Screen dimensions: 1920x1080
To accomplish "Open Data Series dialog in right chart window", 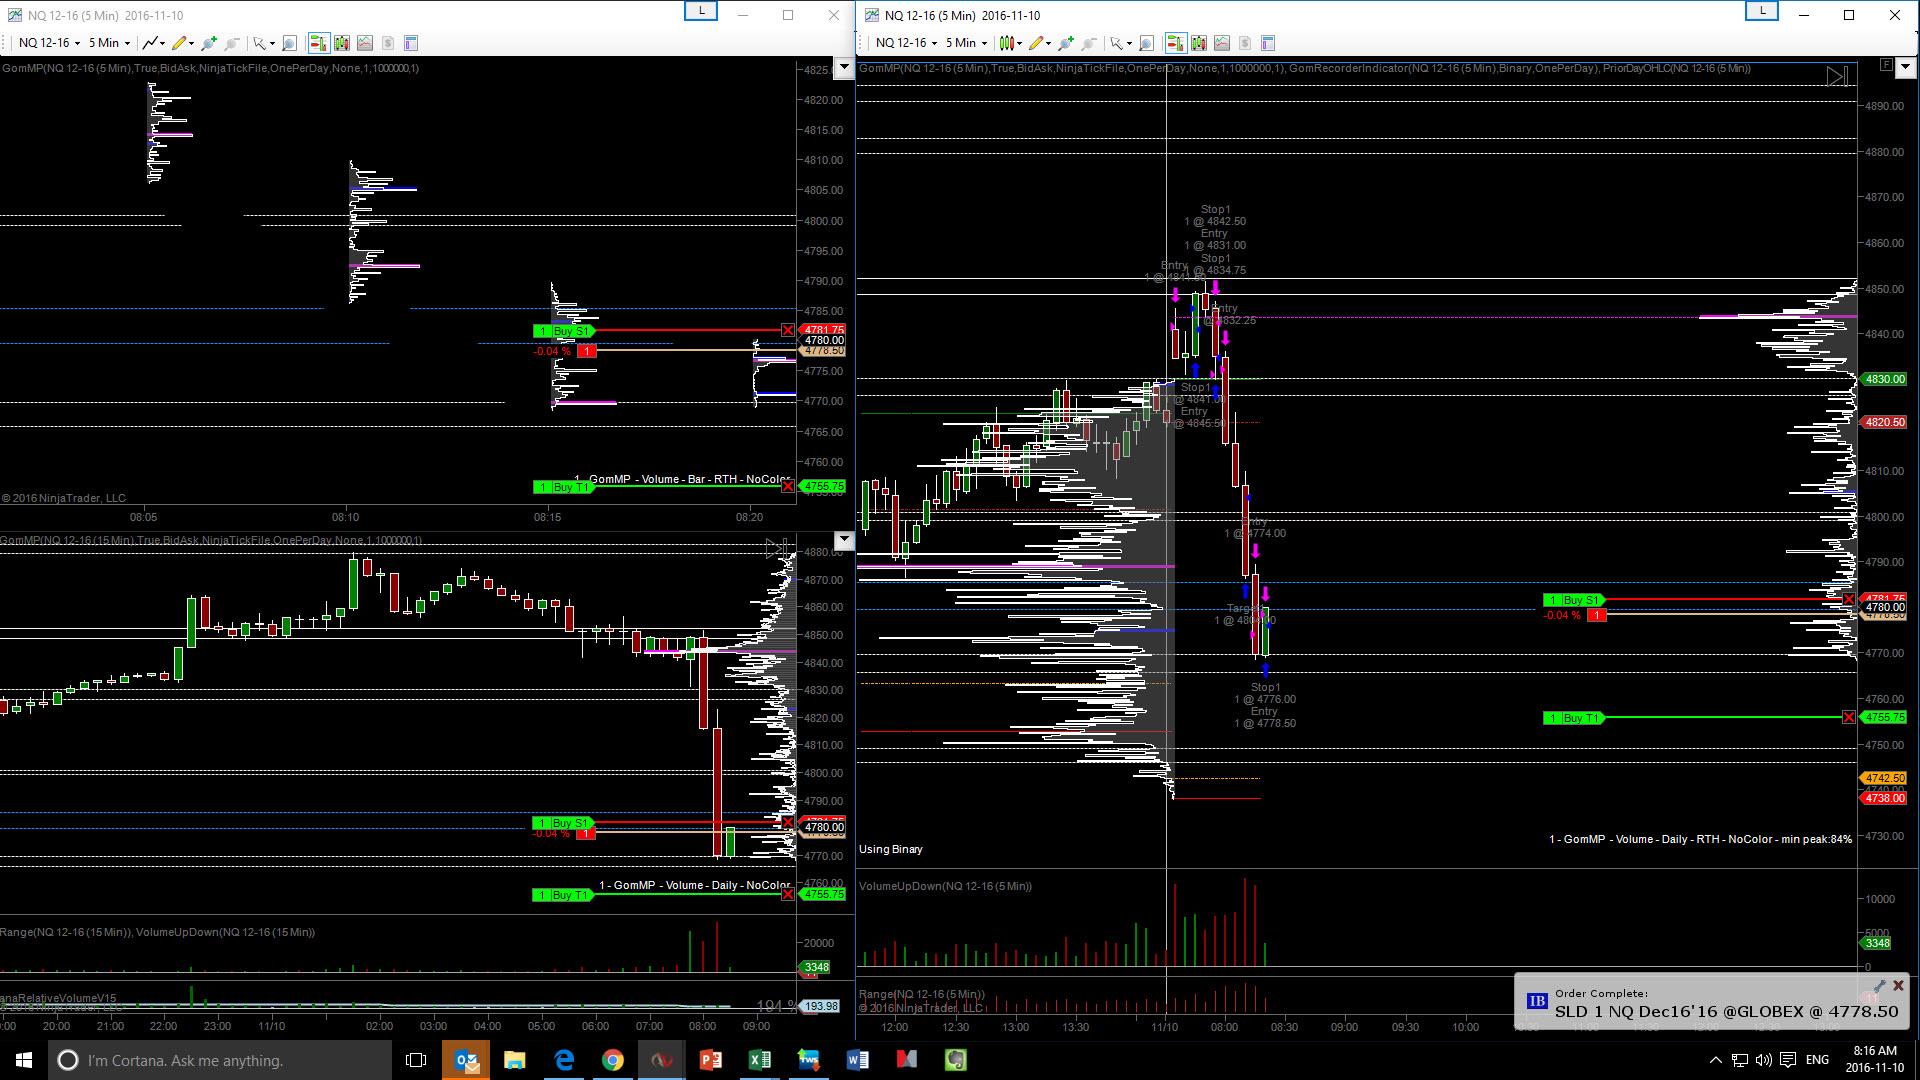I will click(x=1199, y=43).
